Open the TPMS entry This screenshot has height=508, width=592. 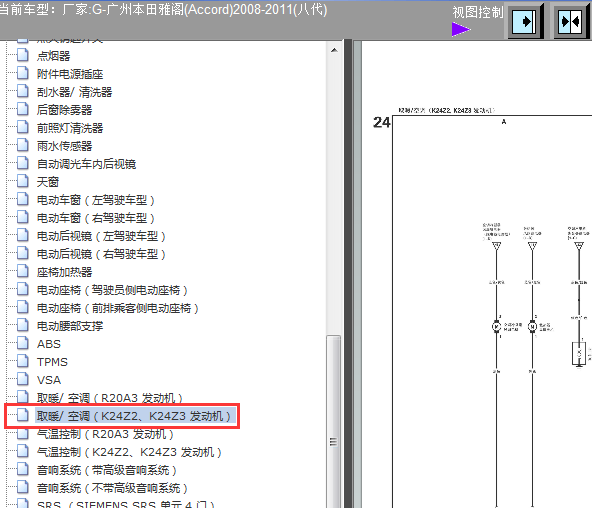click(x=52, y=362)
